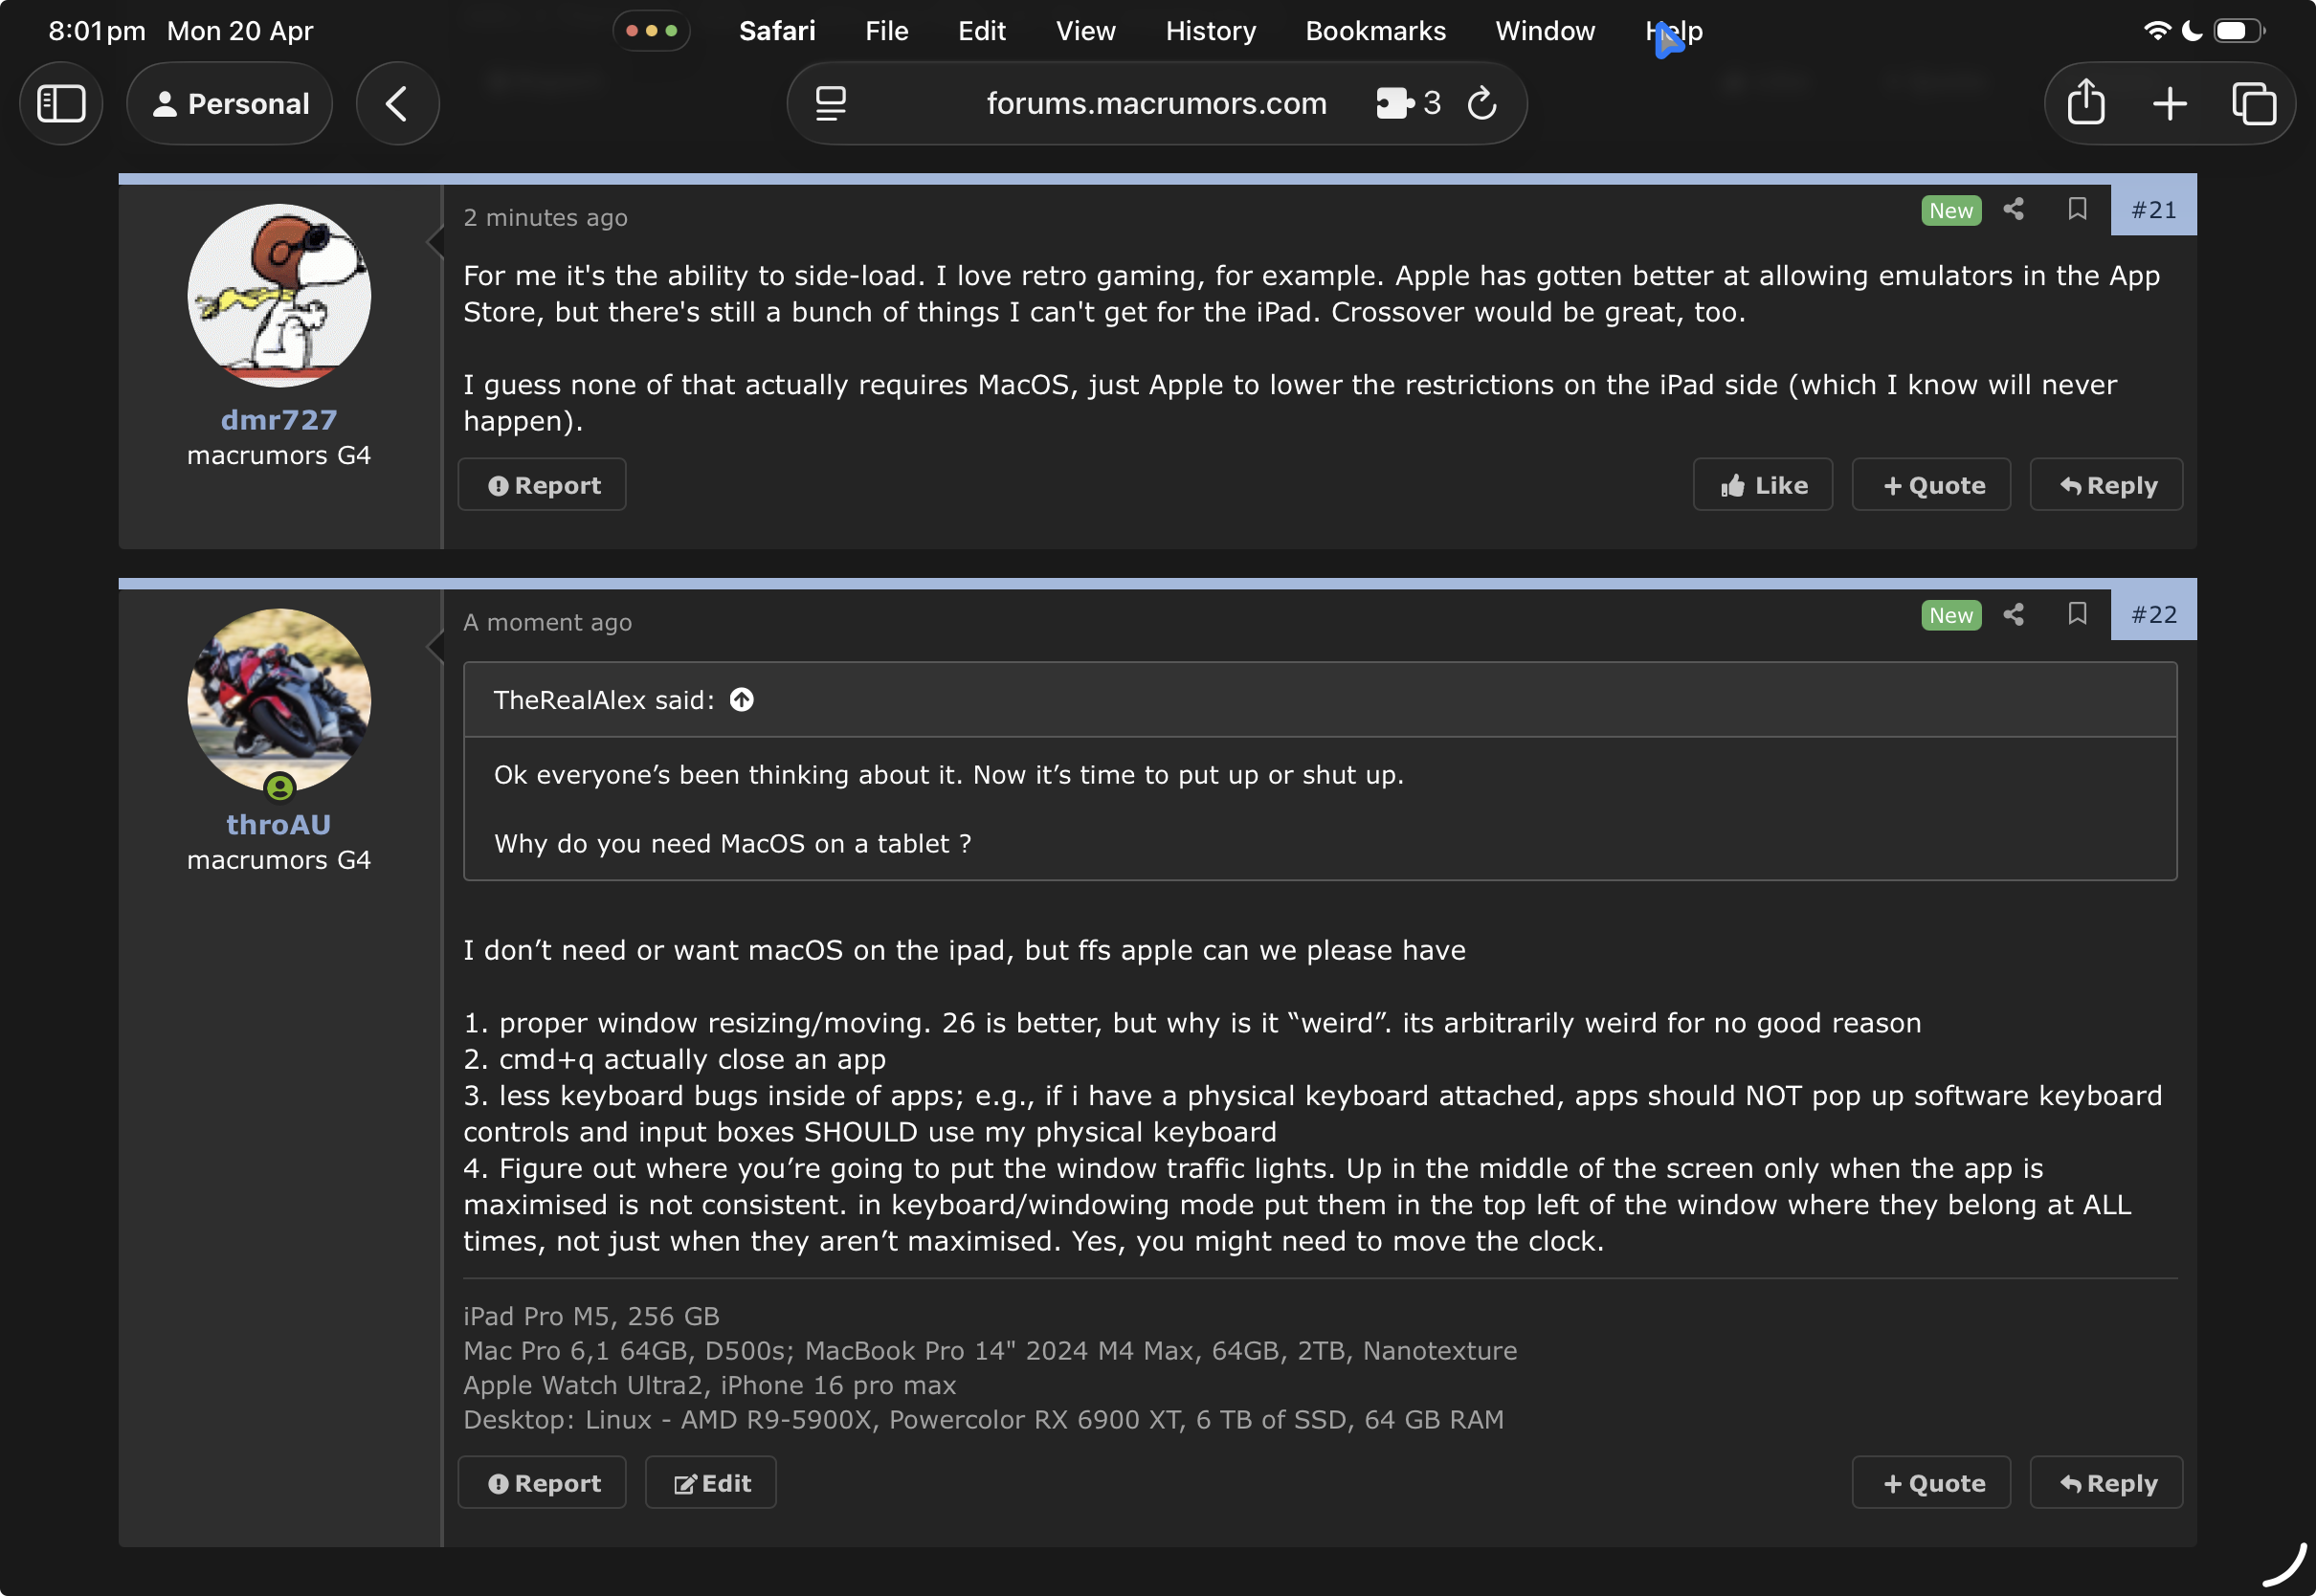Go back to the previous page
The image size is (2316, 1596).
pos(397,103)
